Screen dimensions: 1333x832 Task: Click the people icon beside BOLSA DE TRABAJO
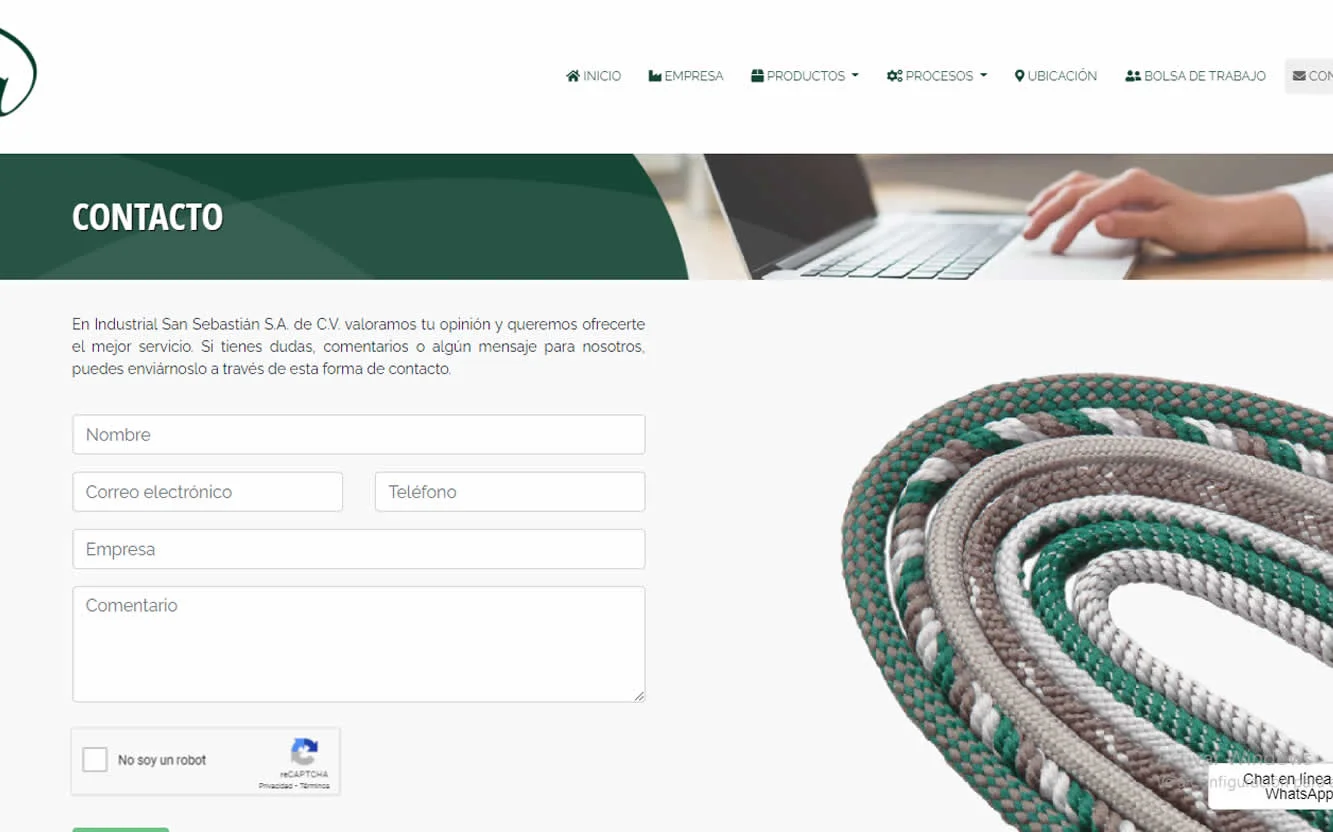point(1133,76)
